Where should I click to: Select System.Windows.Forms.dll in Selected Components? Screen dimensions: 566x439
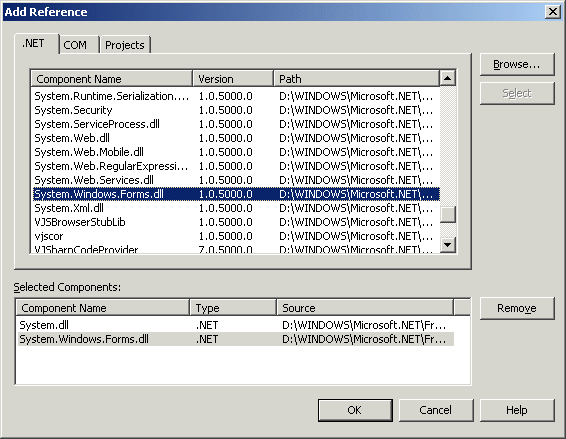[235, 339]
